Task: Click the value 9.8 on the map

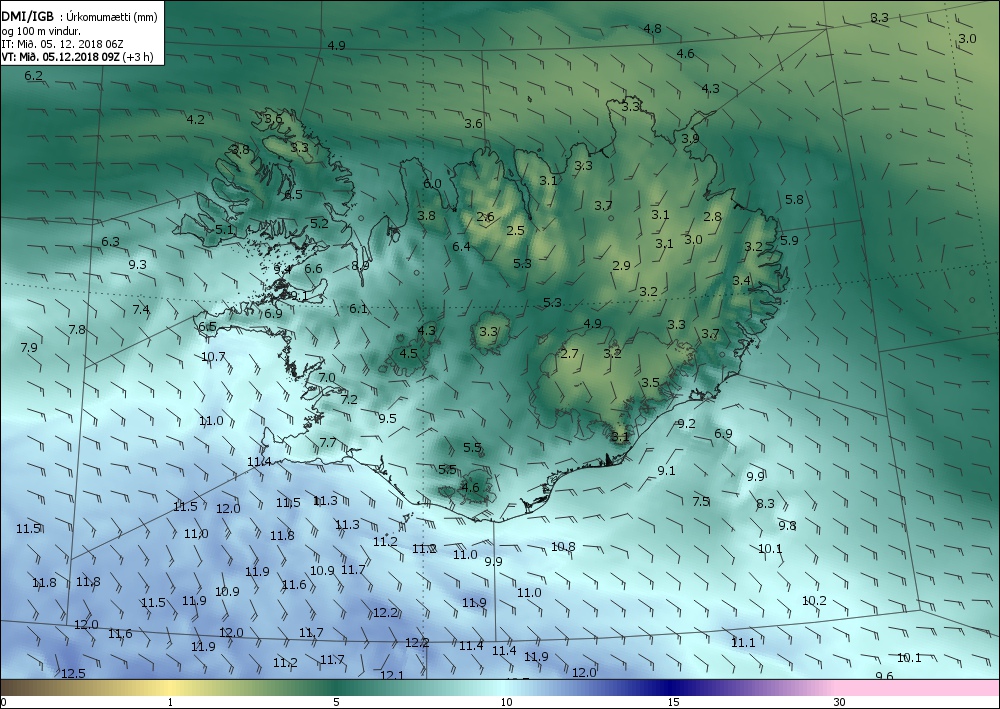Action: tap(788, 526)
